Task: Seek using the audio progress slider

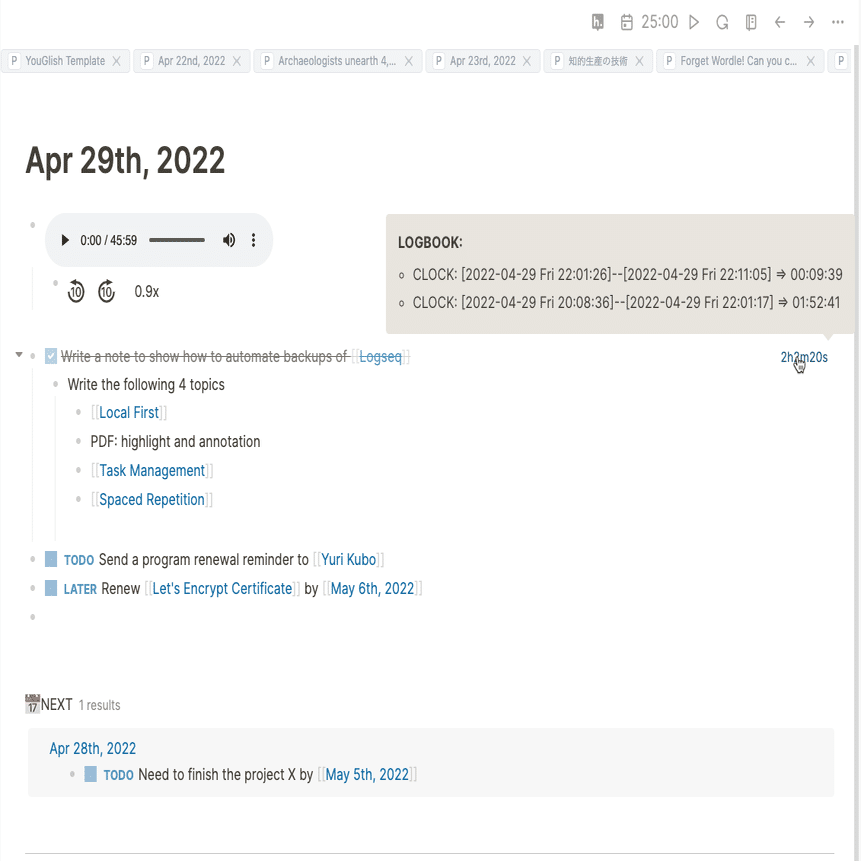Action: click(x=177, y=240)
